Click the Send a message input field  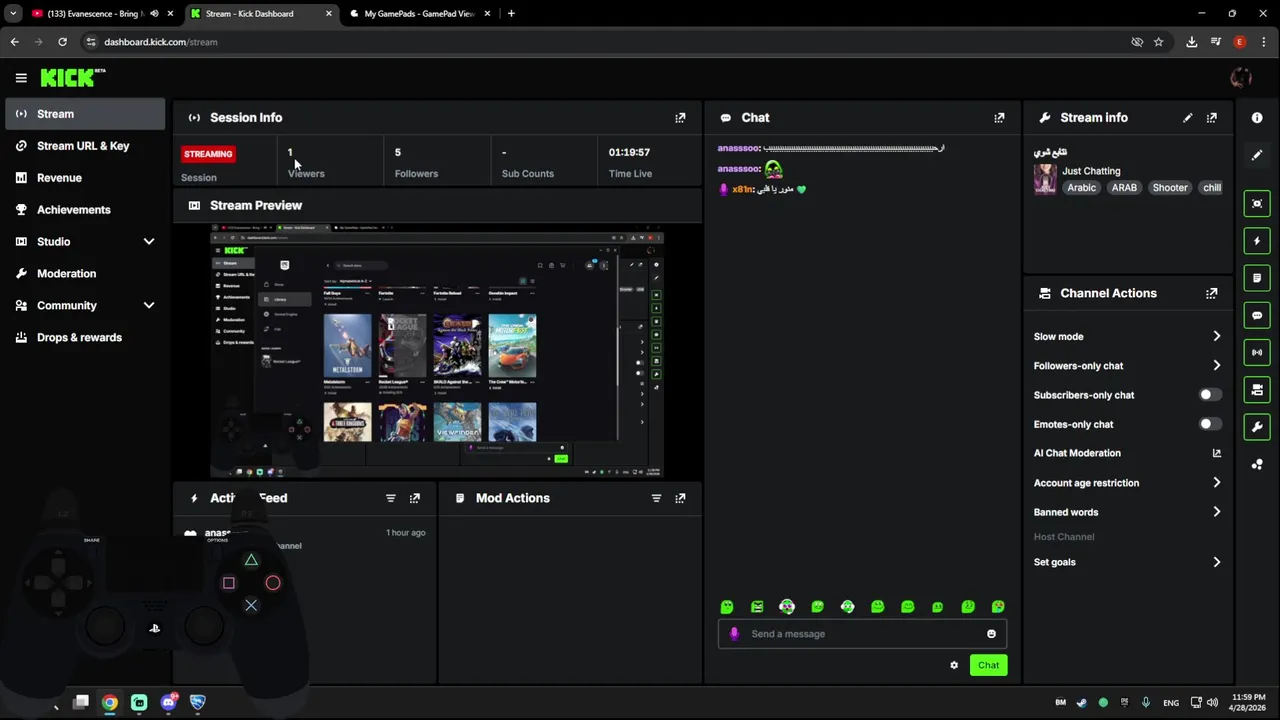862,634
